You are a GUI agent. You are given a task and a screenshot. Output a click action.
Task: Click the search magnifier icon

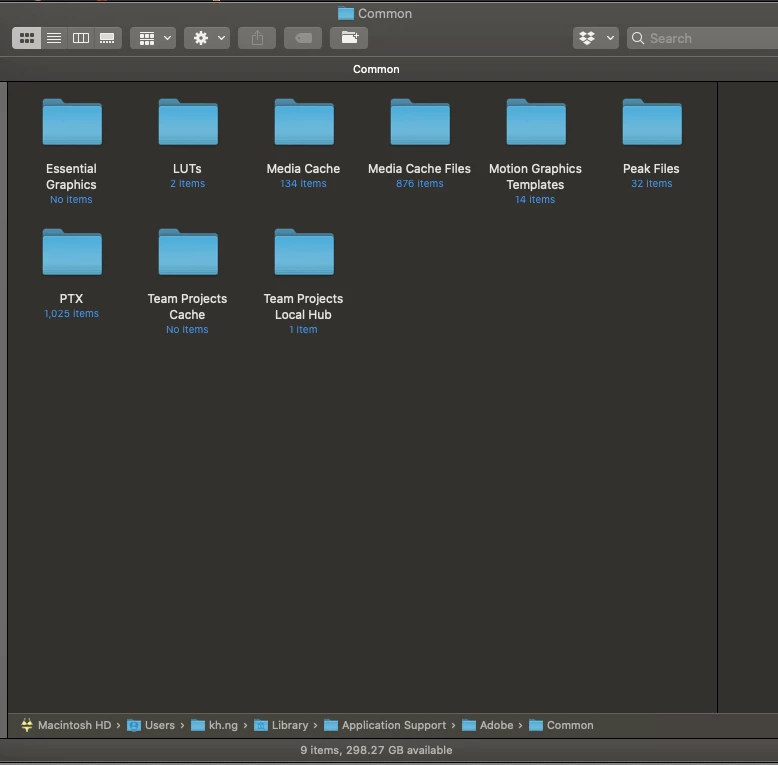point(638,38)
